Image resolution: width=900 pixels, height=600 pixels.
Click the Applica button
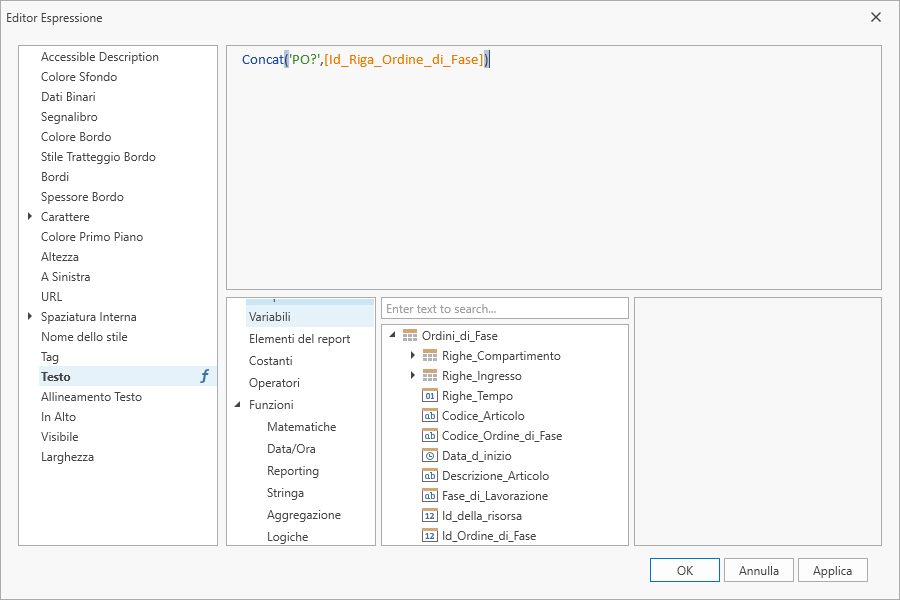pos(832,570)
